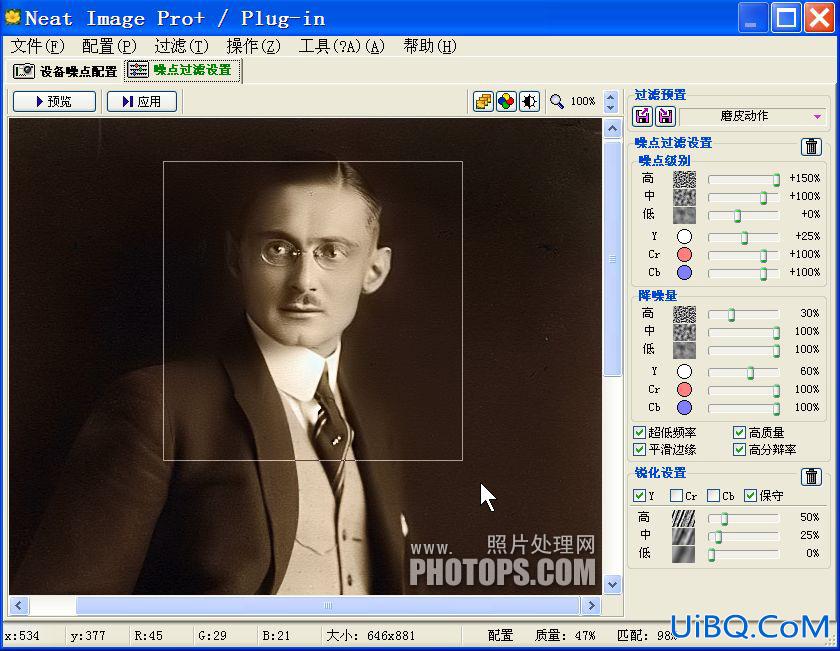Click the vertical scrollbar up arrow
This screenshot has width=840, height=651.
(613, 128)
